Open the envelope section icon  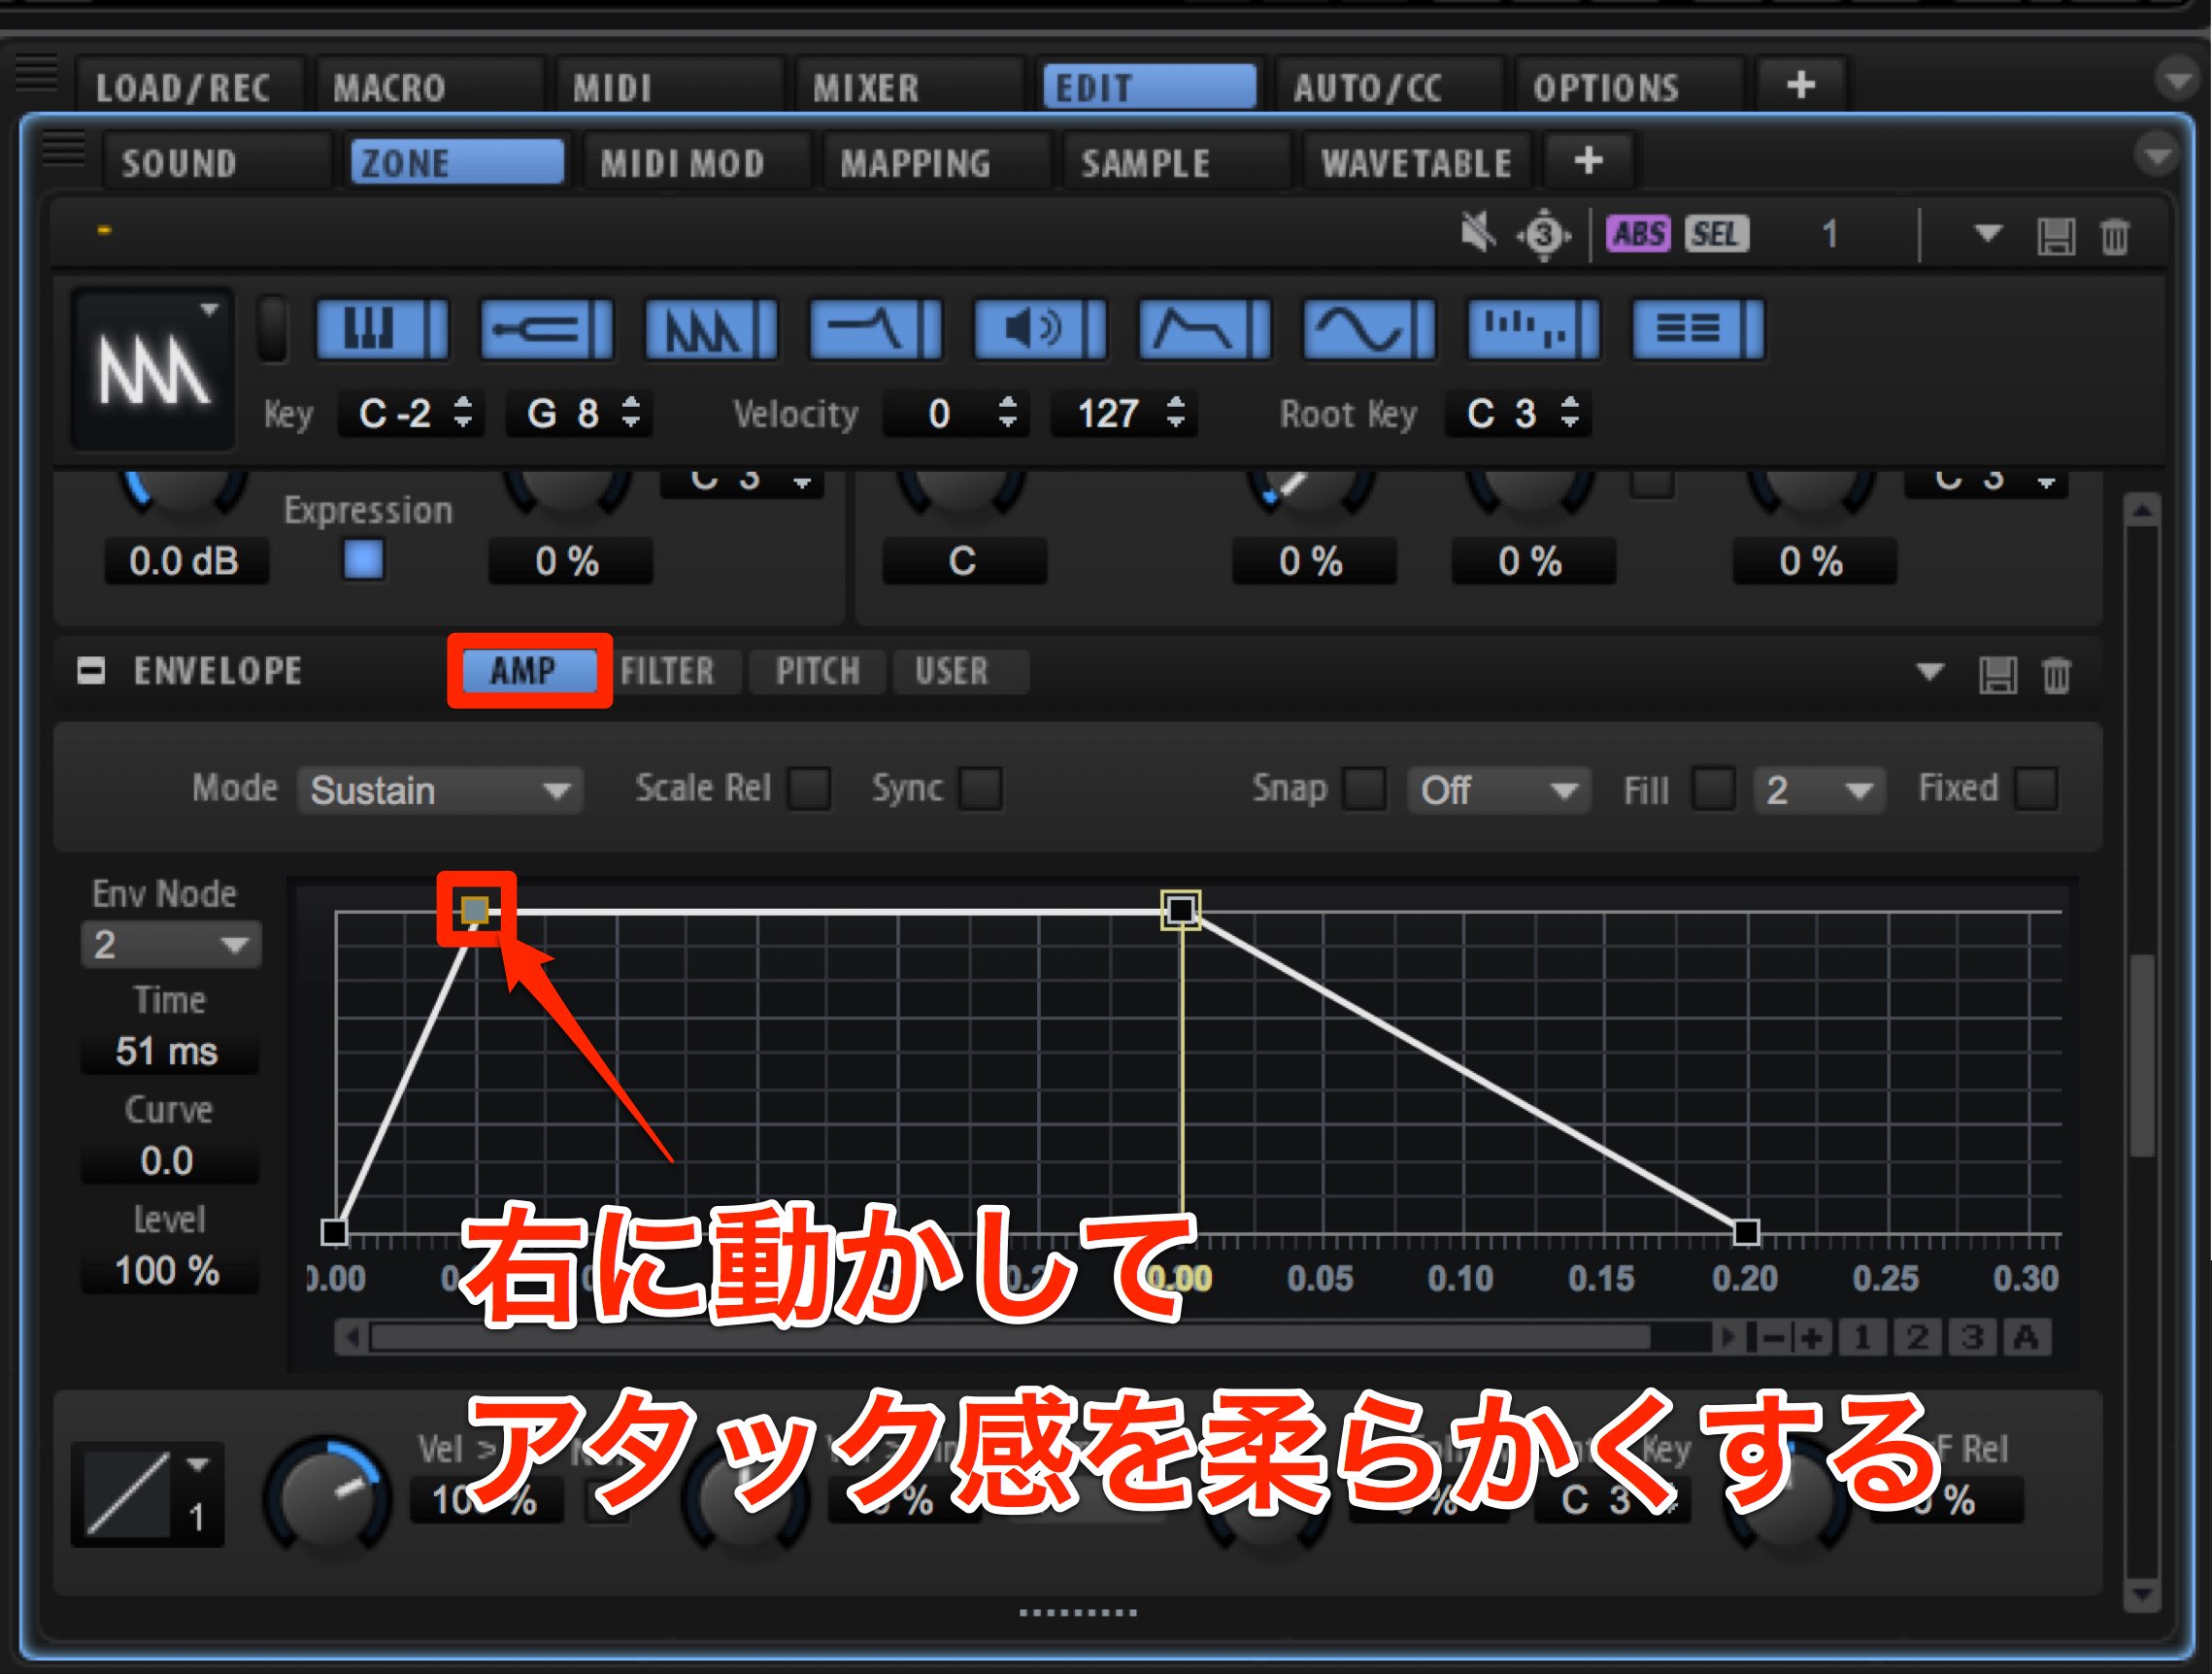coord(1204,329)
